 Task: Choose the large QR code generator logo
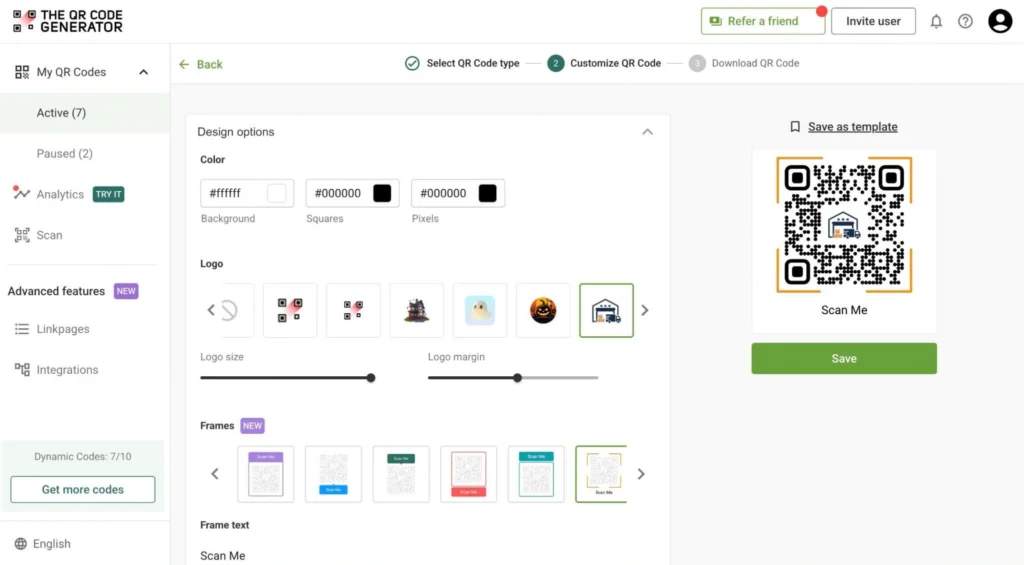pos(289,310)
